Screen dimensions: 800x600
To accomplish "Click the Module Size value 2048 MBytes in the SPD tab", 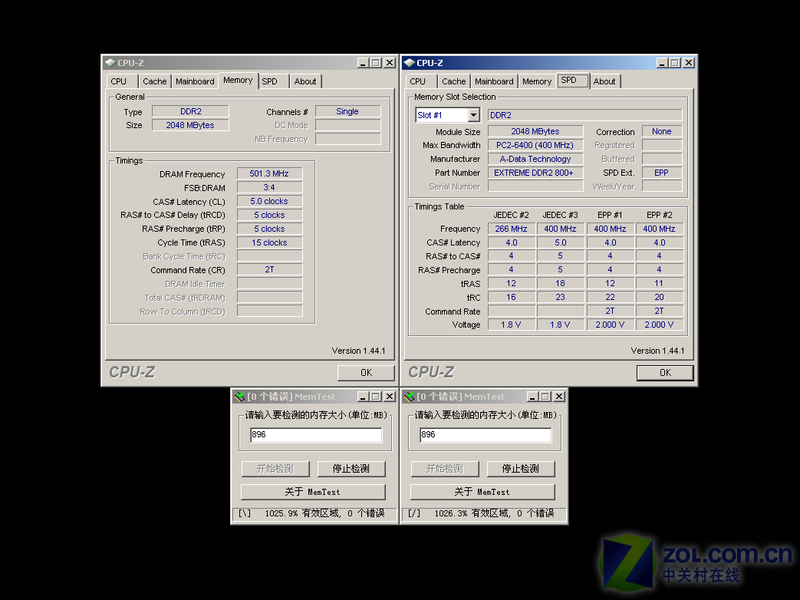I will point(535,132).
